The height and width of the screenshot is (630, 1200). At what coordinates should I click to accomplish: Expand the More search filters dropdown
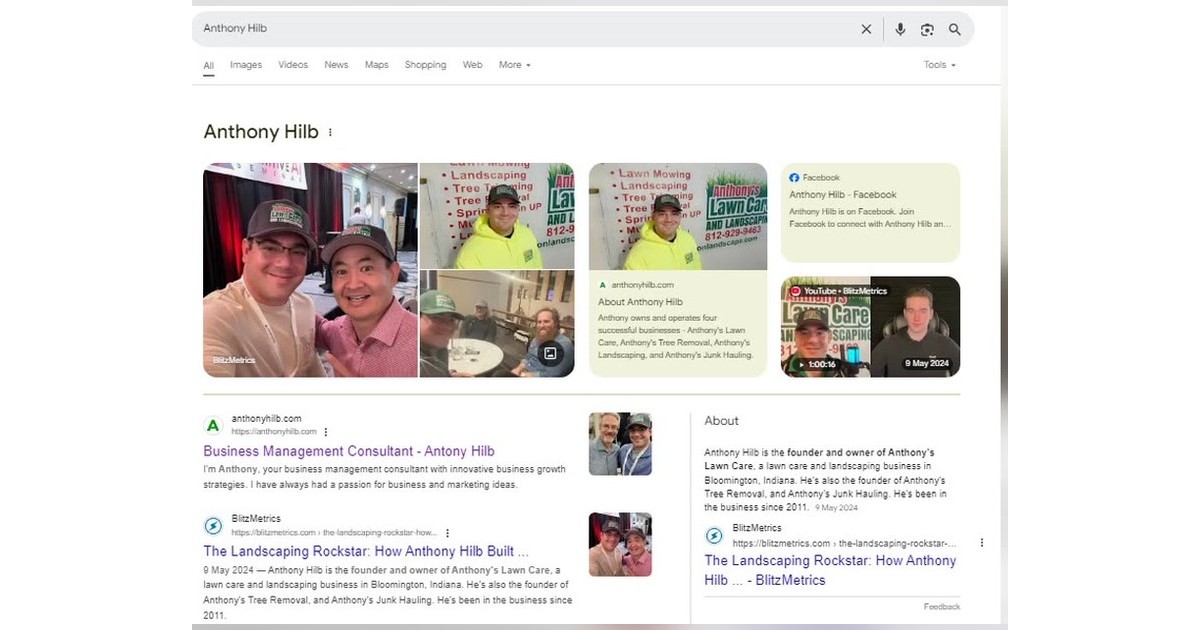coord(514,65)
